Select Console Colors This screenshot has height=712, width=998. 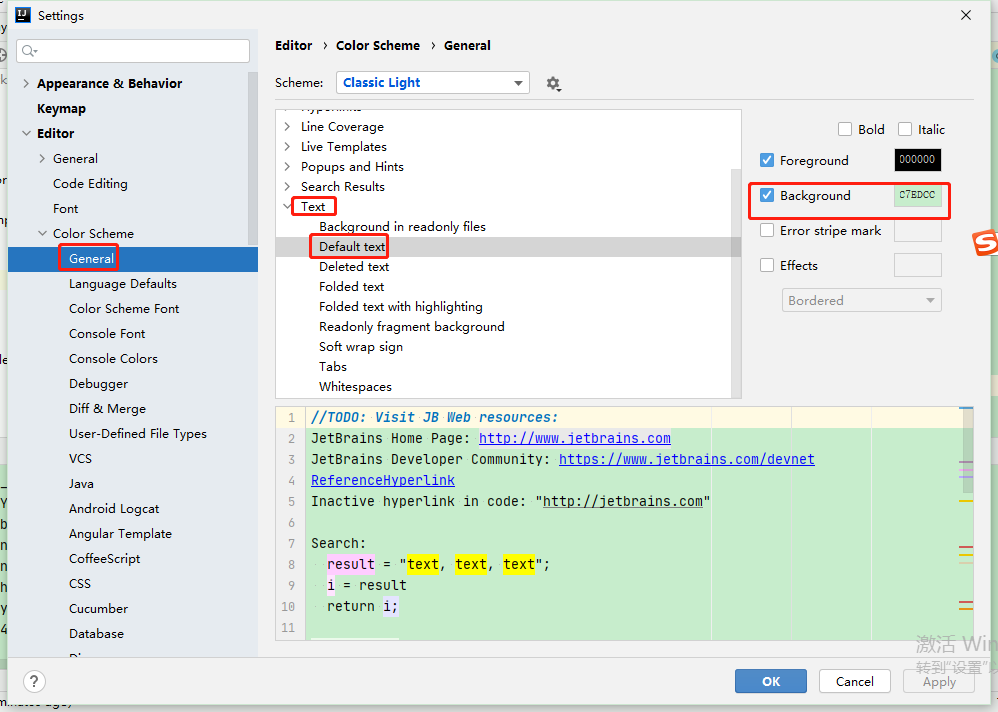113,358
